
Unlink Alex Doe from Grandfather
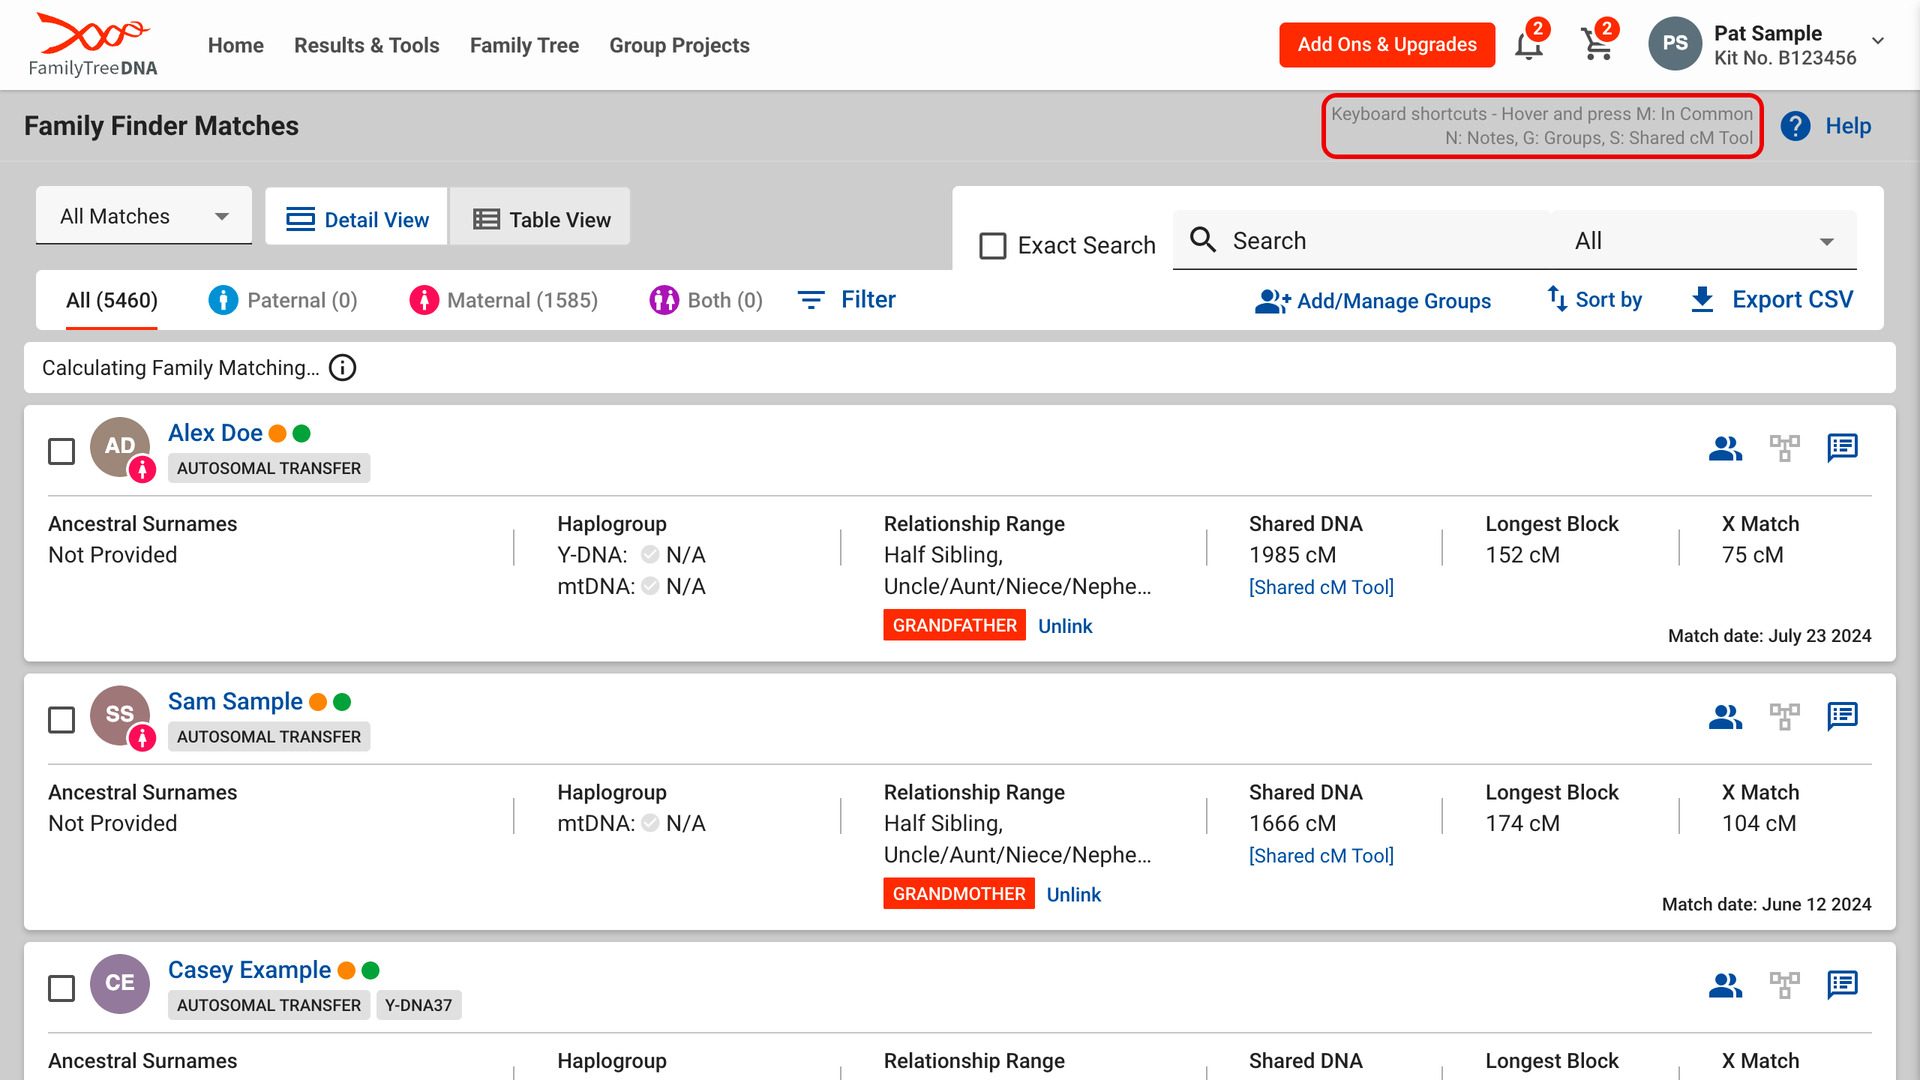click(x=1065, y=626)
